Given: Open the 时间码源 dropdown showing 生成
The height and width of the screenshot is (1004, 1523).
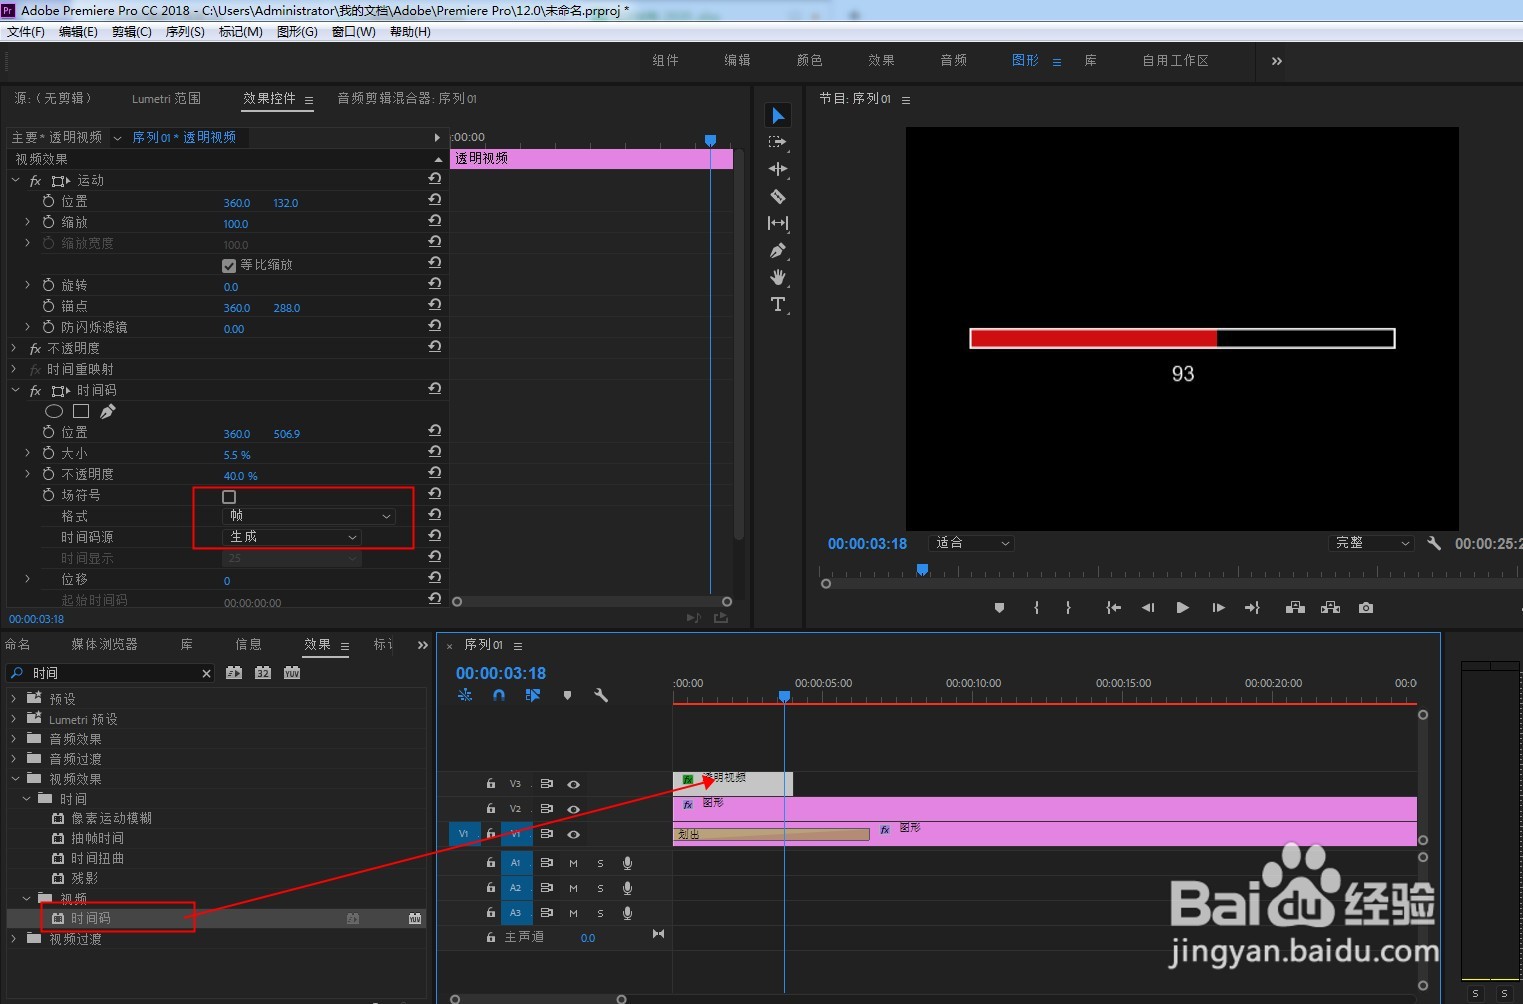Looking at the screenshot, I should tap(292, 537).
